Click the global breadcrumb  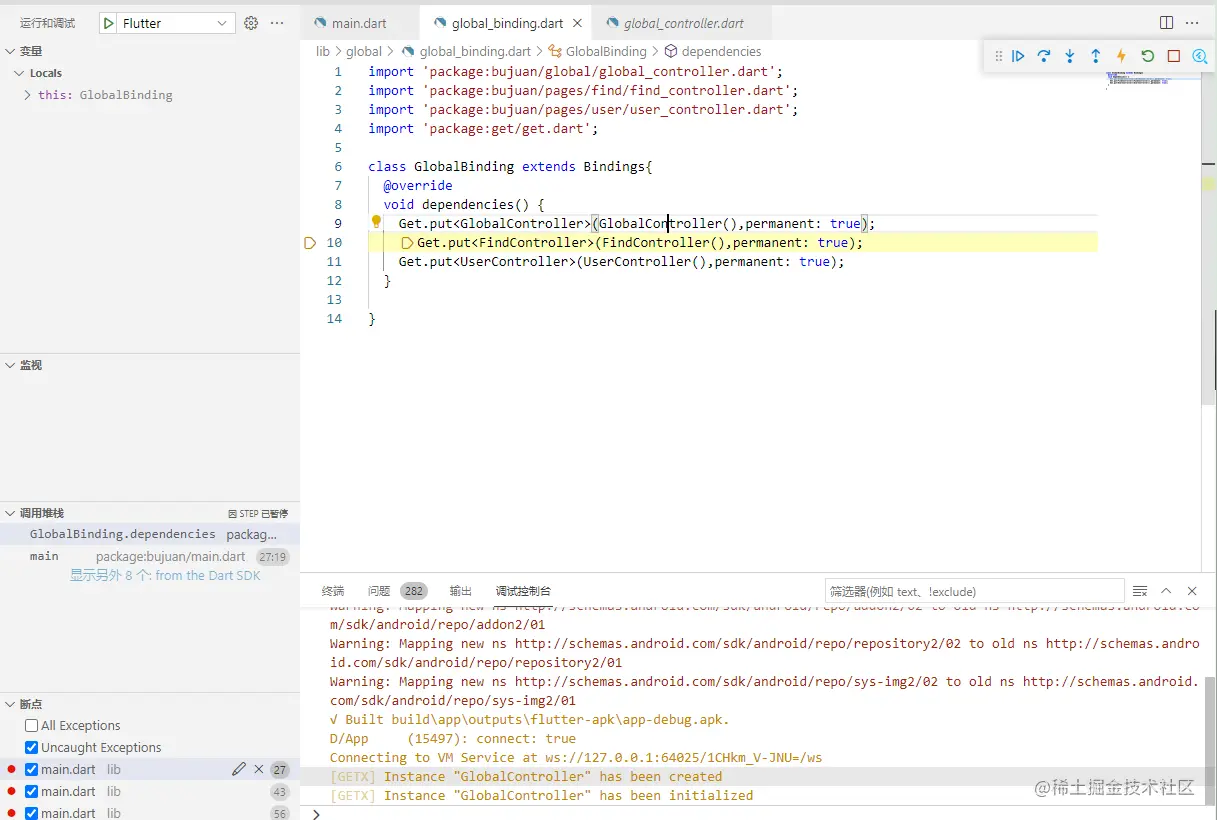click(364, 51)
